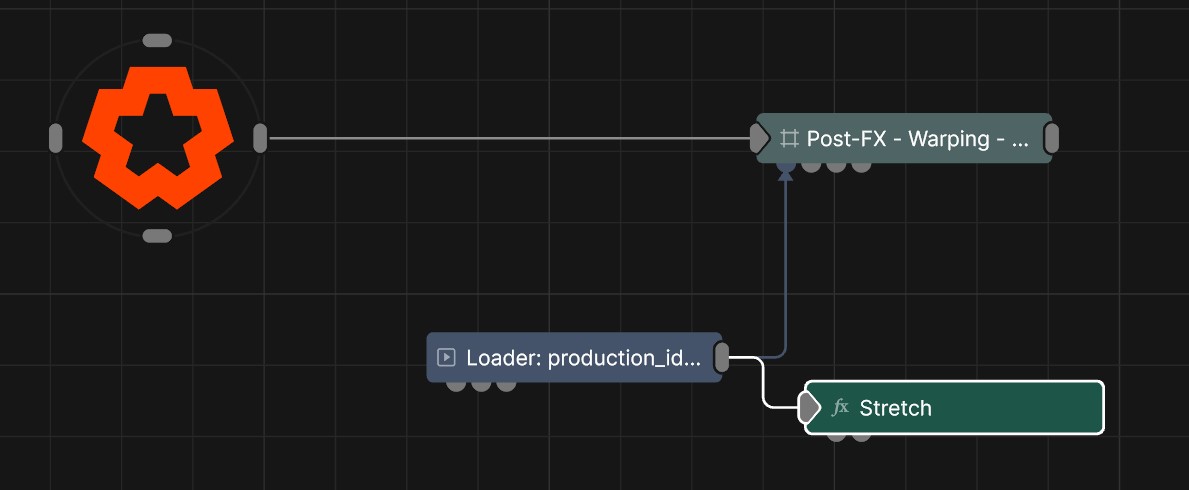Click the left bottom port of Stretch node
Image resolution: width=1189 pixels, height=490 pixels.
coord(837,436)
